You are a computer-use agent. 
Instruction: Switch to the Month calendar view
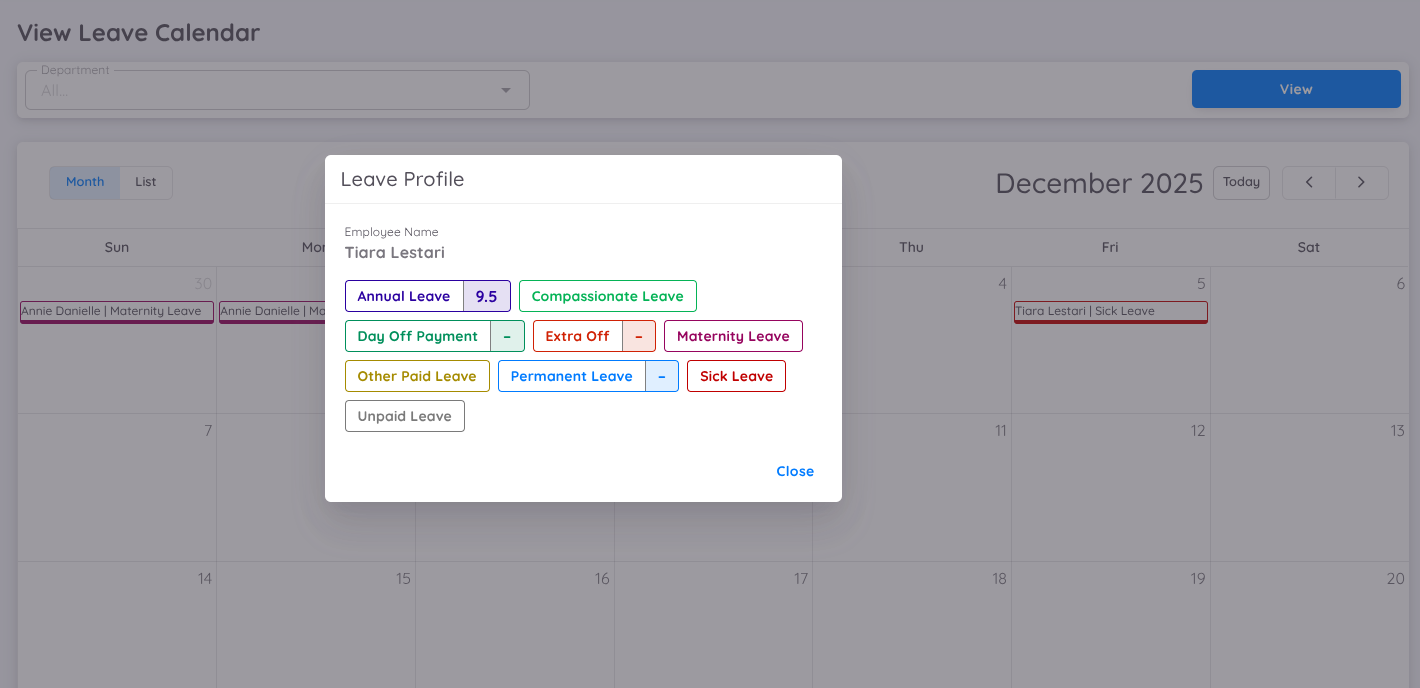84,182
